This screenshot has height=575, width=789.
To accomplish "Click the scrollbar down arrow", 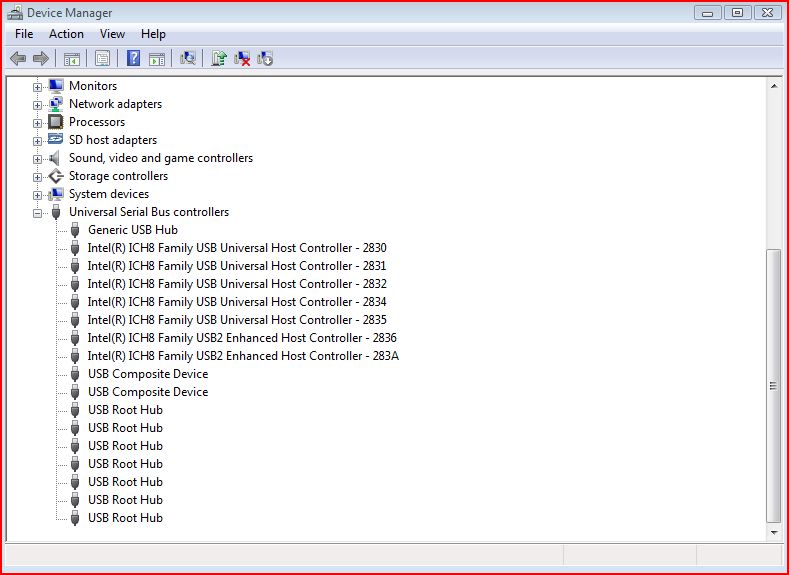I will pos(774,532).
